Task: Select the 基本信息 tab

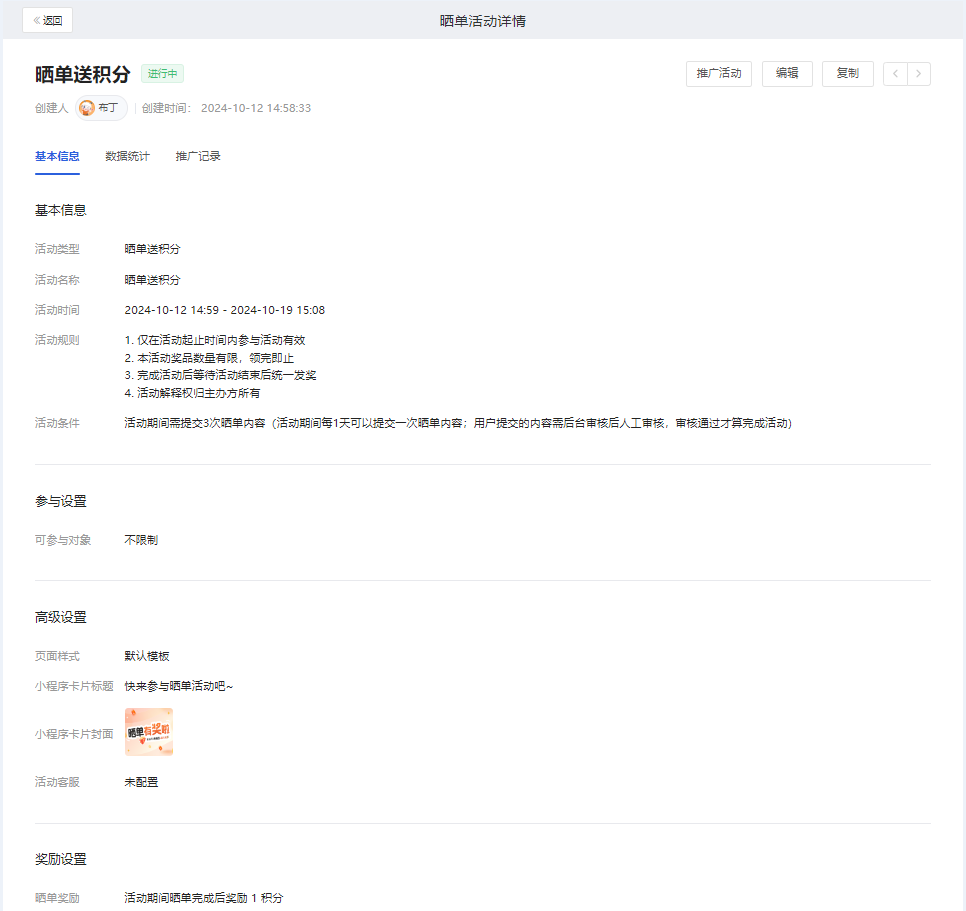Action: click(57, 156)
